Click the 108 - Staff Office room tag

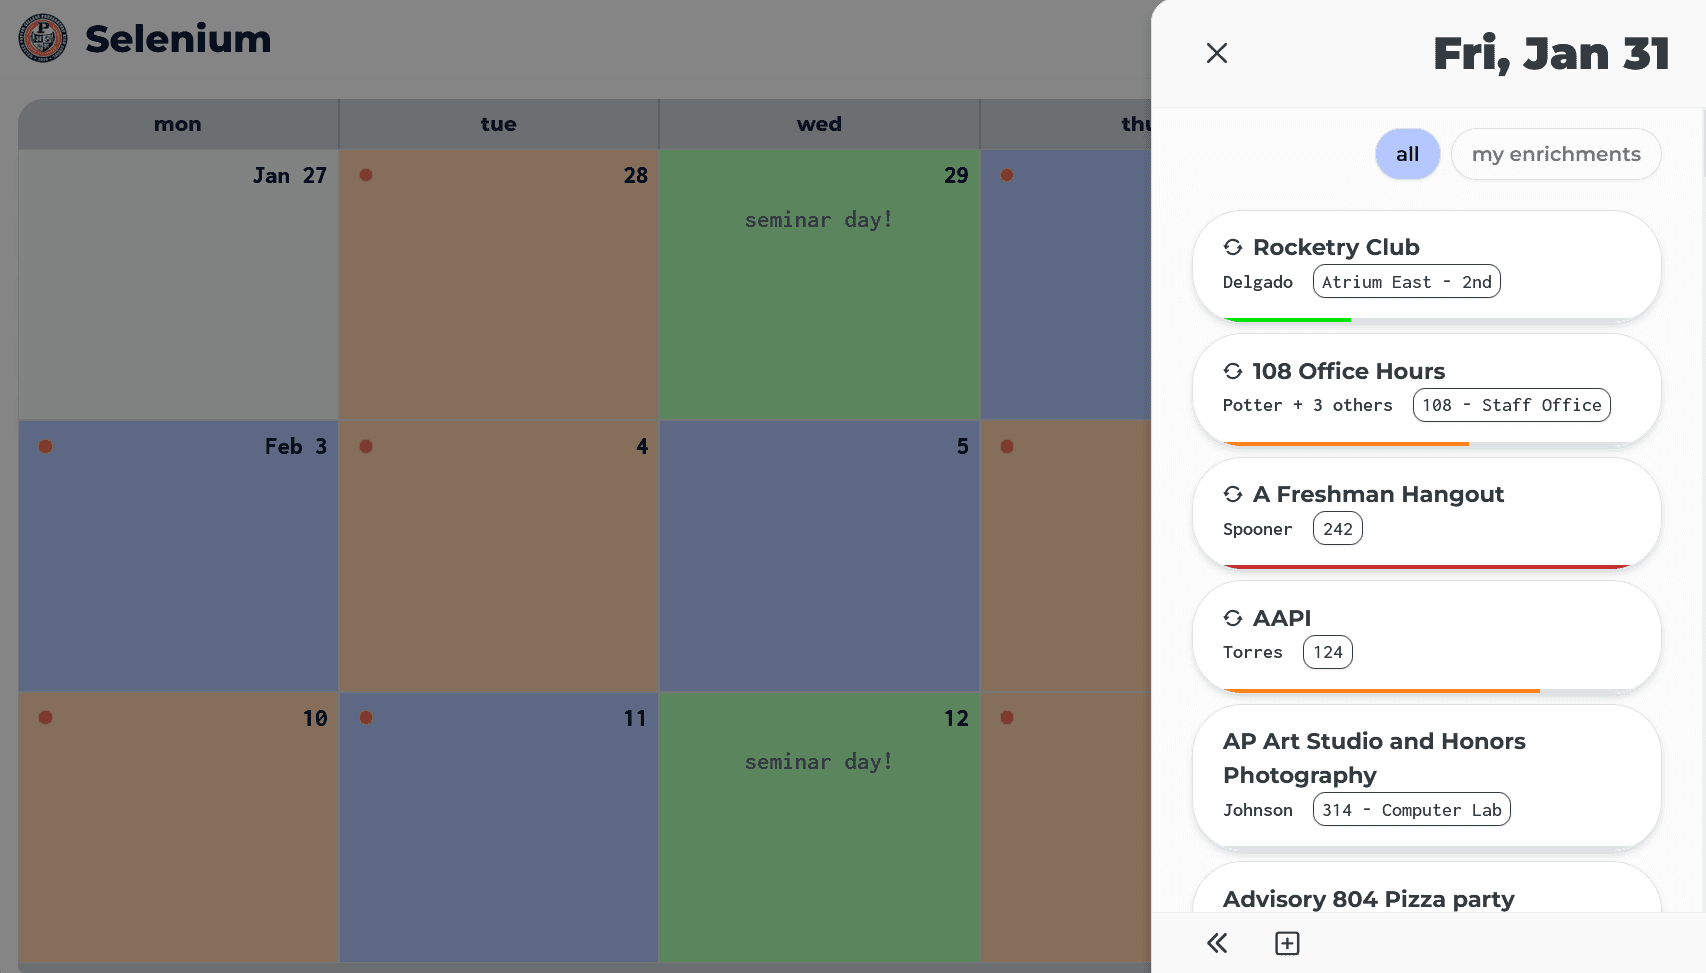coord(1511,405)
